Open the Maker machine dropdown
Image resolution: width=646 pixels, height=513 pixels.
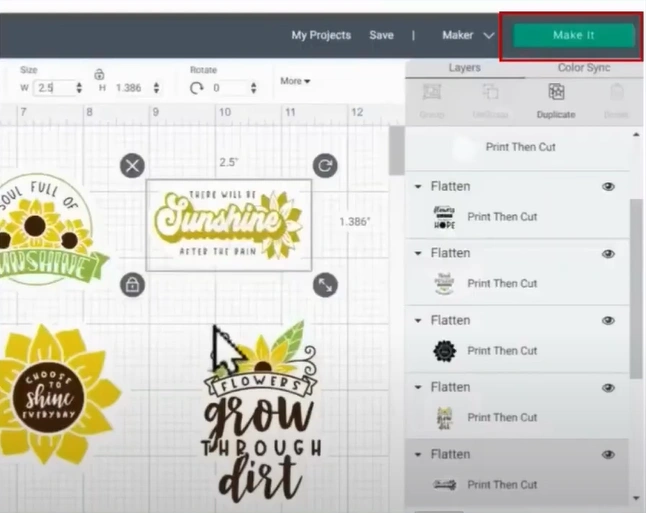(468, 35)
